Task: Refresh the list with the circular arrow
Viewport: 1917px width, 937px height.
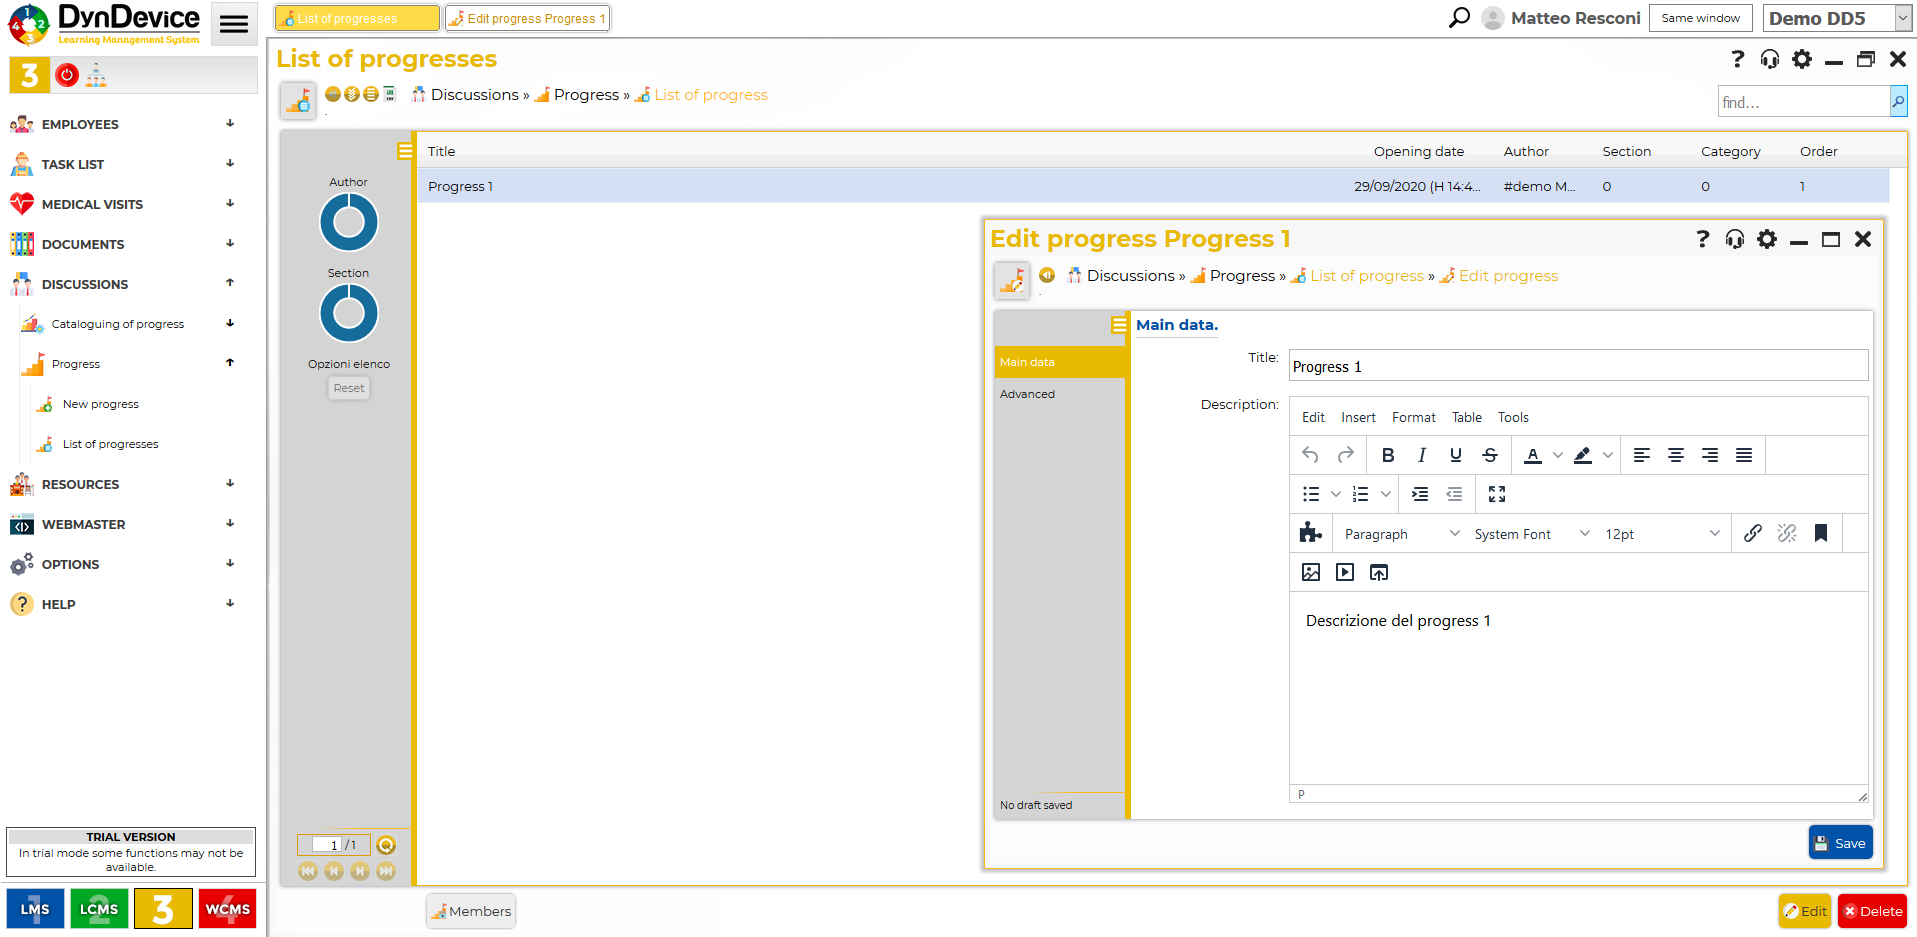Action: coord(386,845)
